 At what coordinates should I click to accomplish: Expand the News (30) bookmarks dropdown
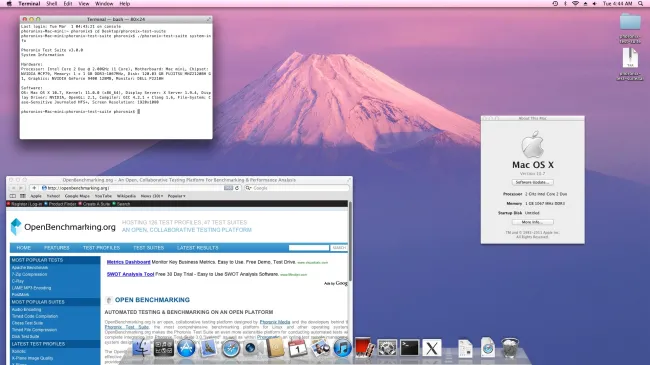(152, 196)
